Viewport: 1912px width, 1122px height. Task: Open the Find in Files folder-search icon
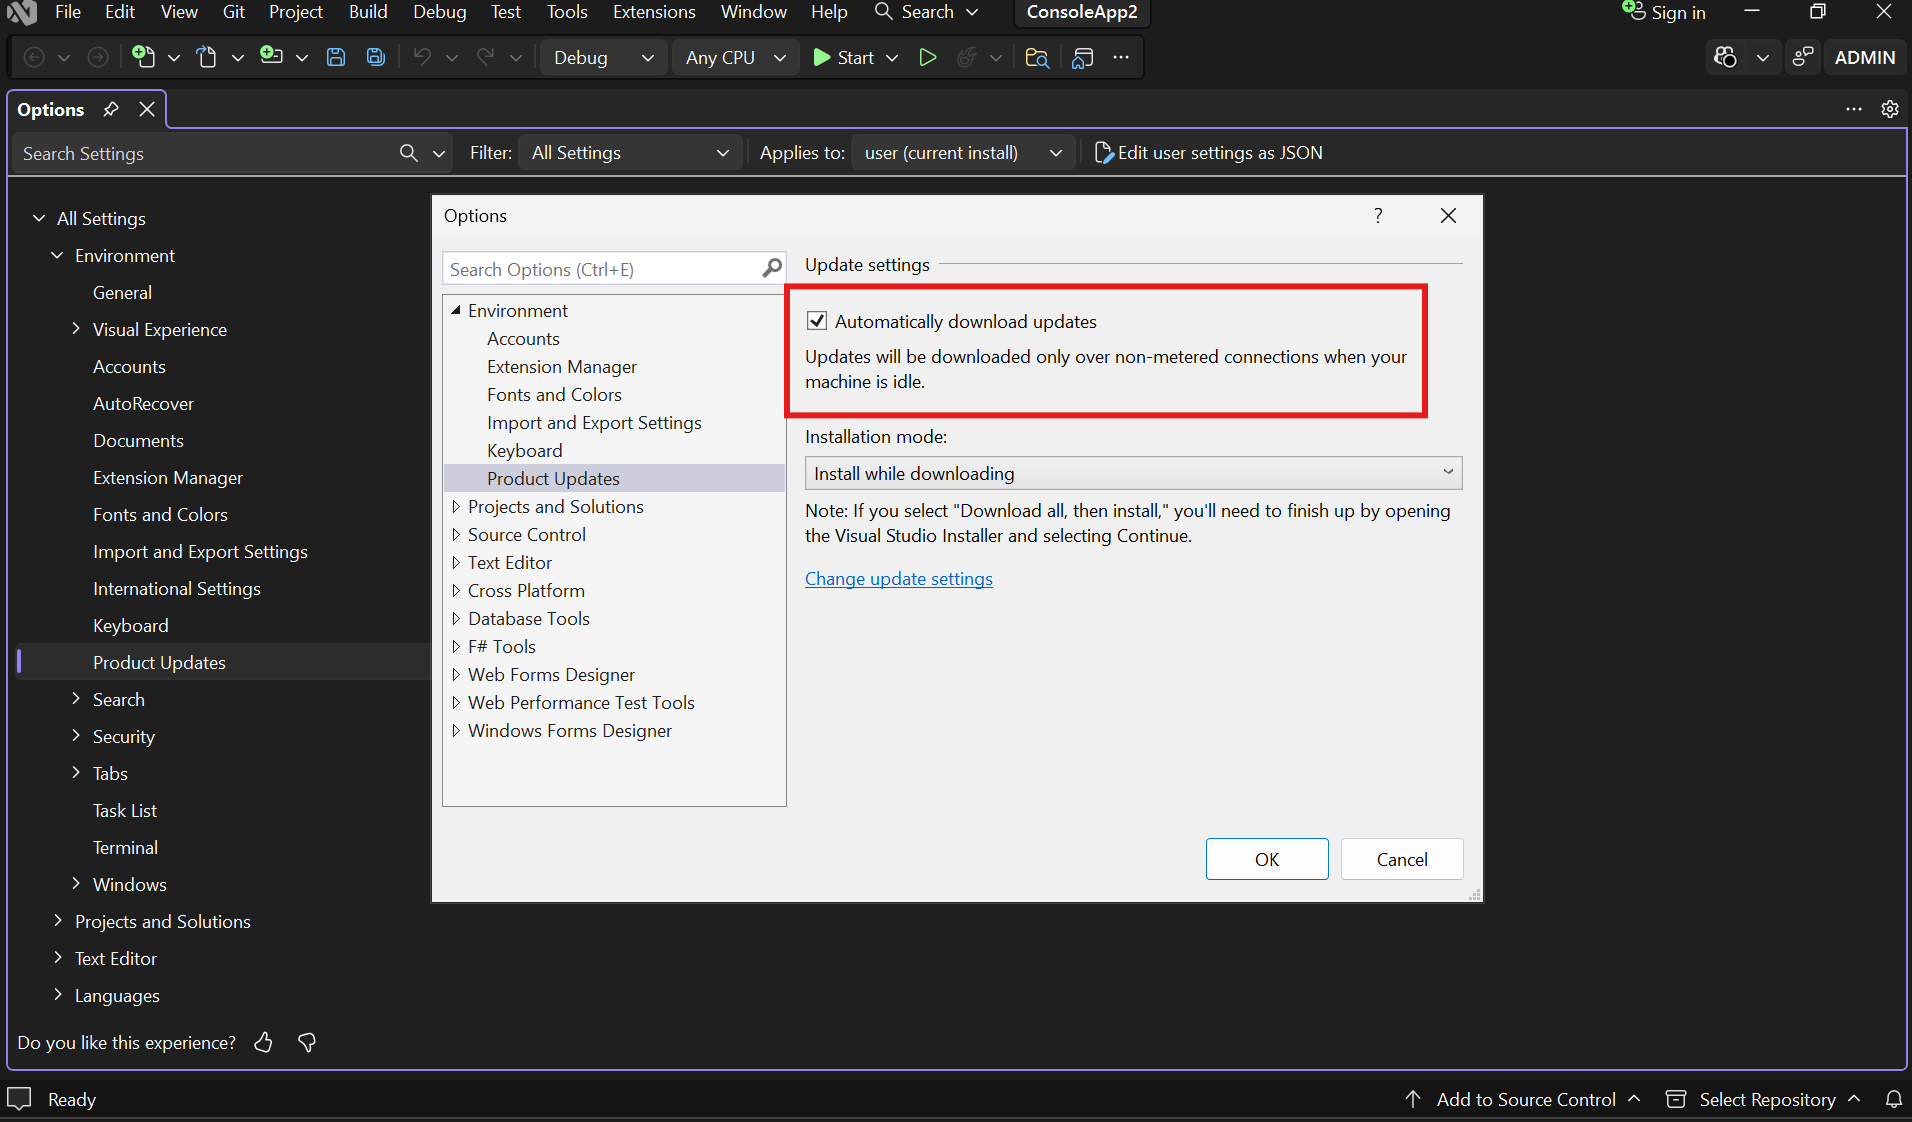pyautogui.click(x=1037, y=57)
